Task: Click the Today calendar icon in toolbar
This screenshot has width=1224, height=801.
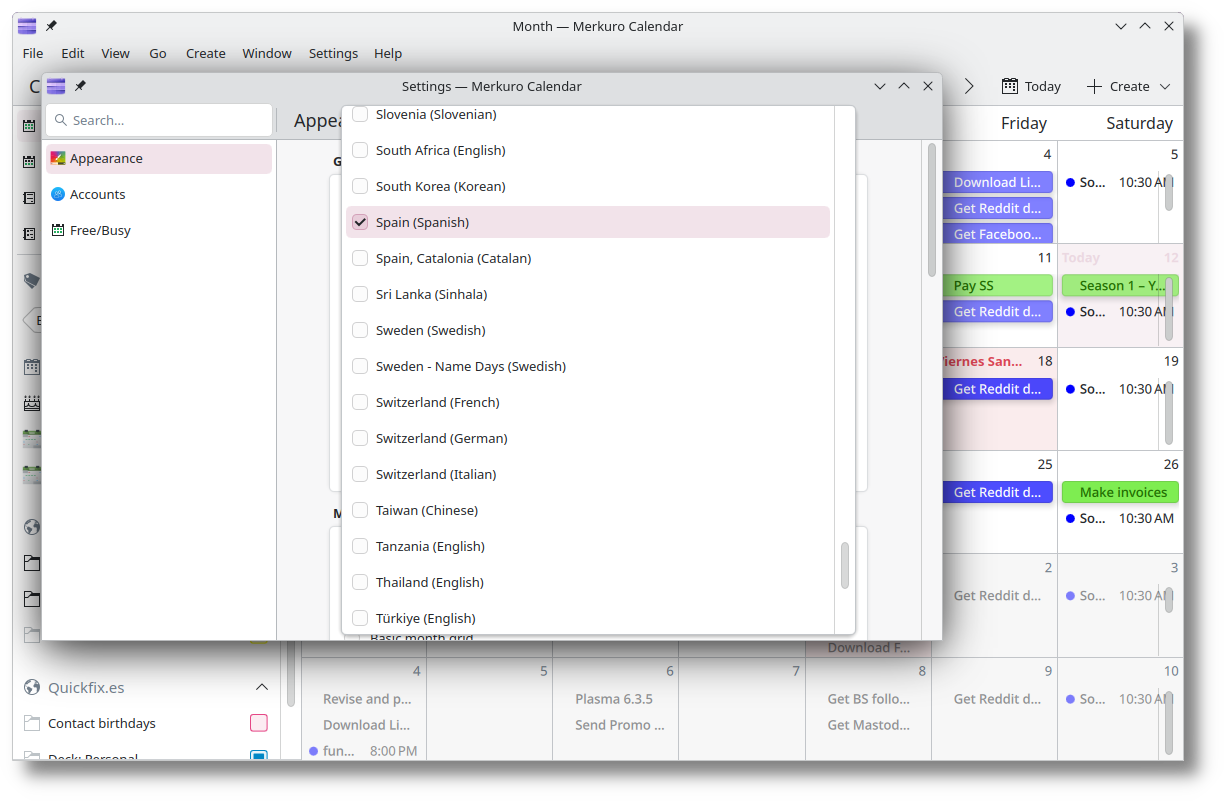Action: click(1010, 87)
